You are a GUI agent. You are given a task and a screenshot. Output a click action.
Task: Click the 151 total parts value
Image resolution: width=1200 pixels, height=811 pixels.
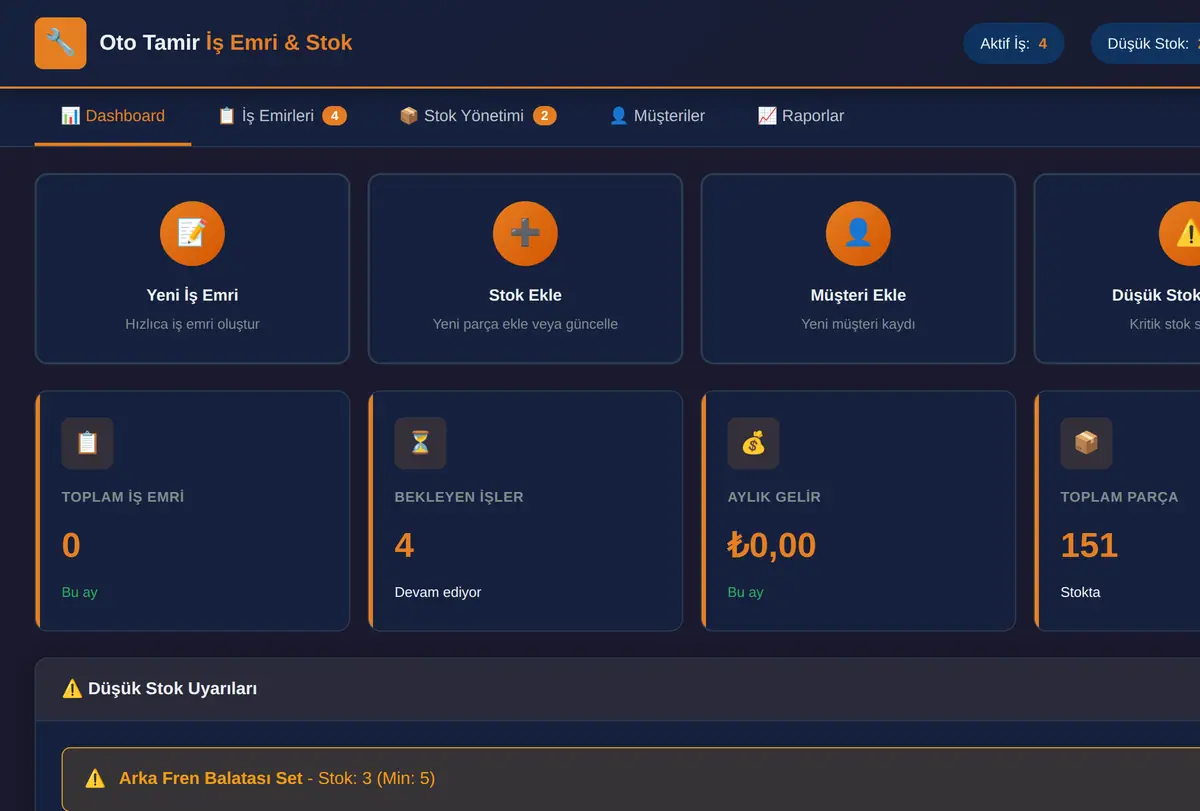click(1089, 545)
